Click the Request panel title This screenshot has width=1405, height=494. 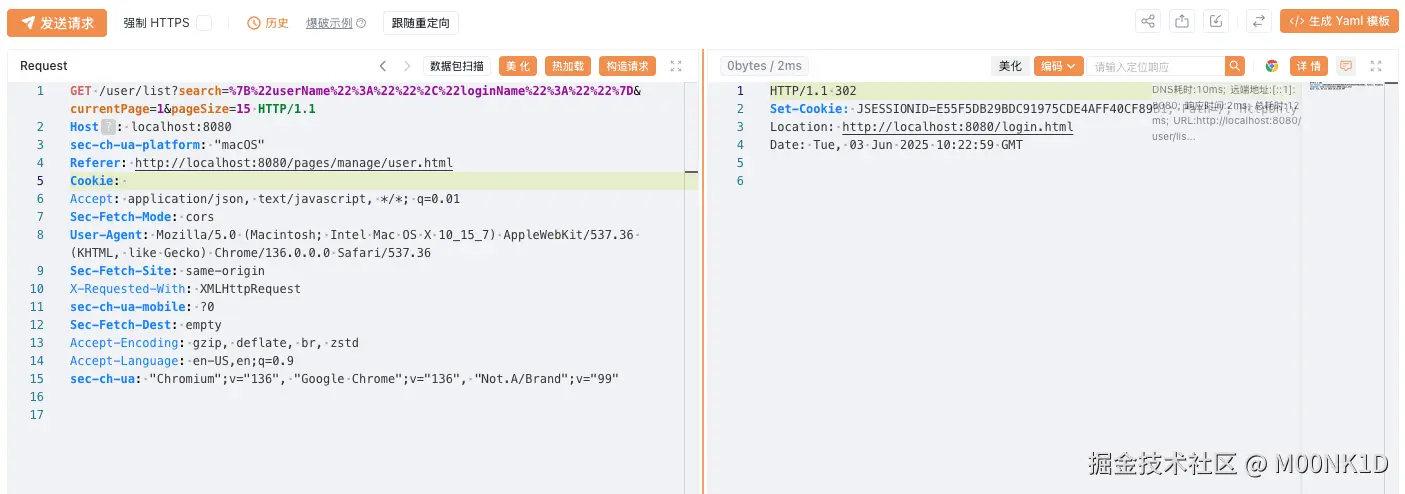coord(44,66)
